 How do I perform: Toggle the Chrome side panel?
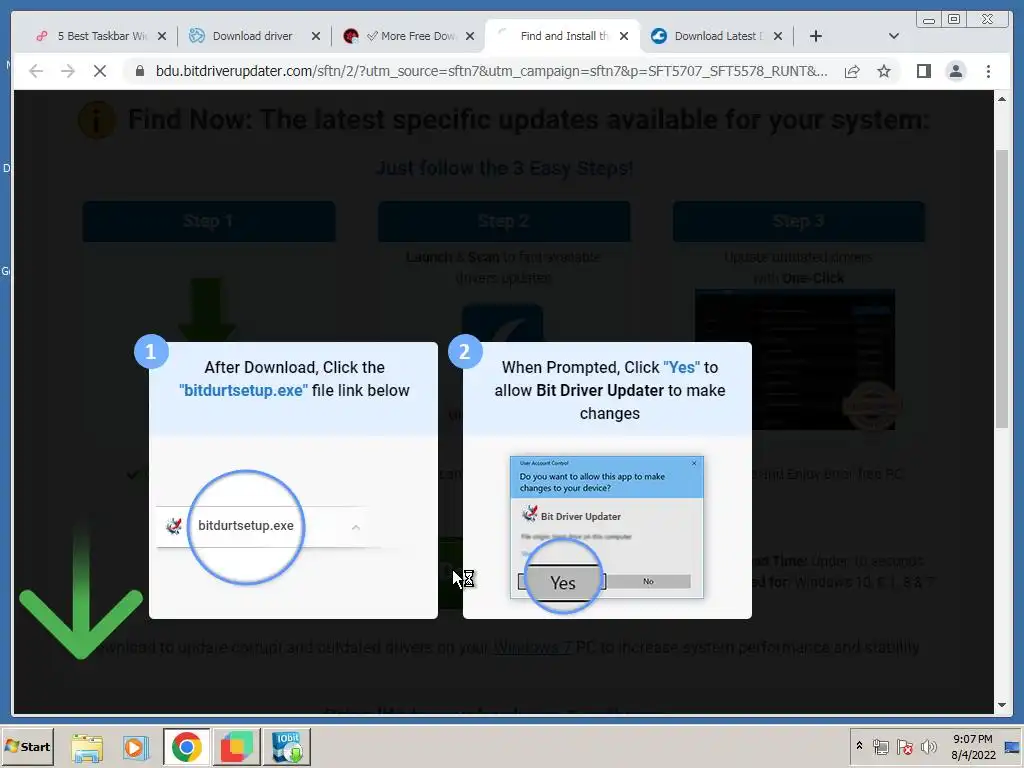point(923,71)
